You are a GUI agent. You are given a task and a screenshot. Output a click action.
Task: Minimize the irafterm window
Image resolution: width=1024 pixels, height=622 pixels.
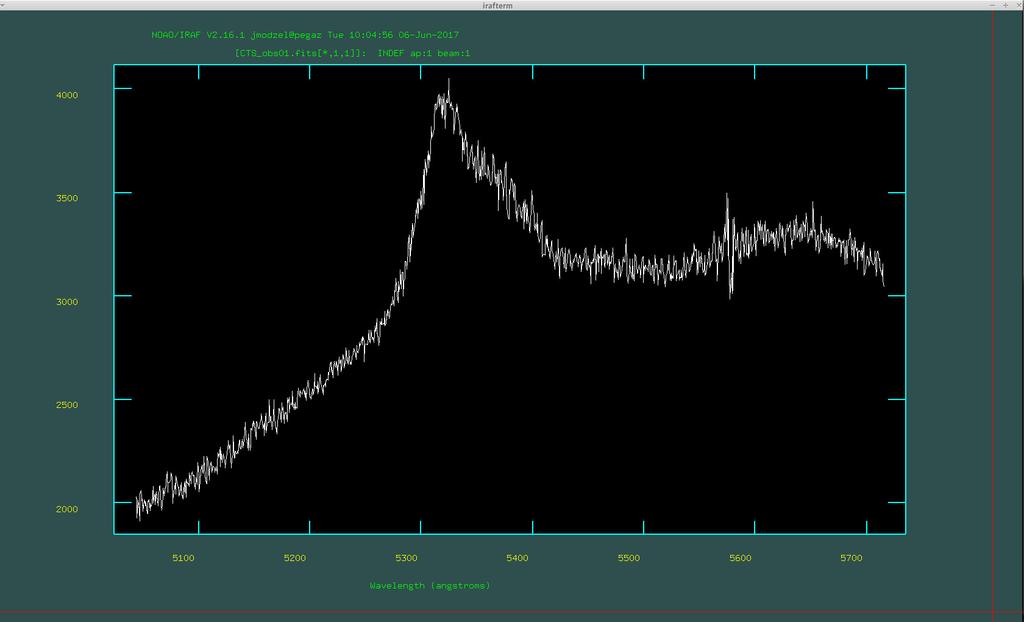tap(993, 5)
